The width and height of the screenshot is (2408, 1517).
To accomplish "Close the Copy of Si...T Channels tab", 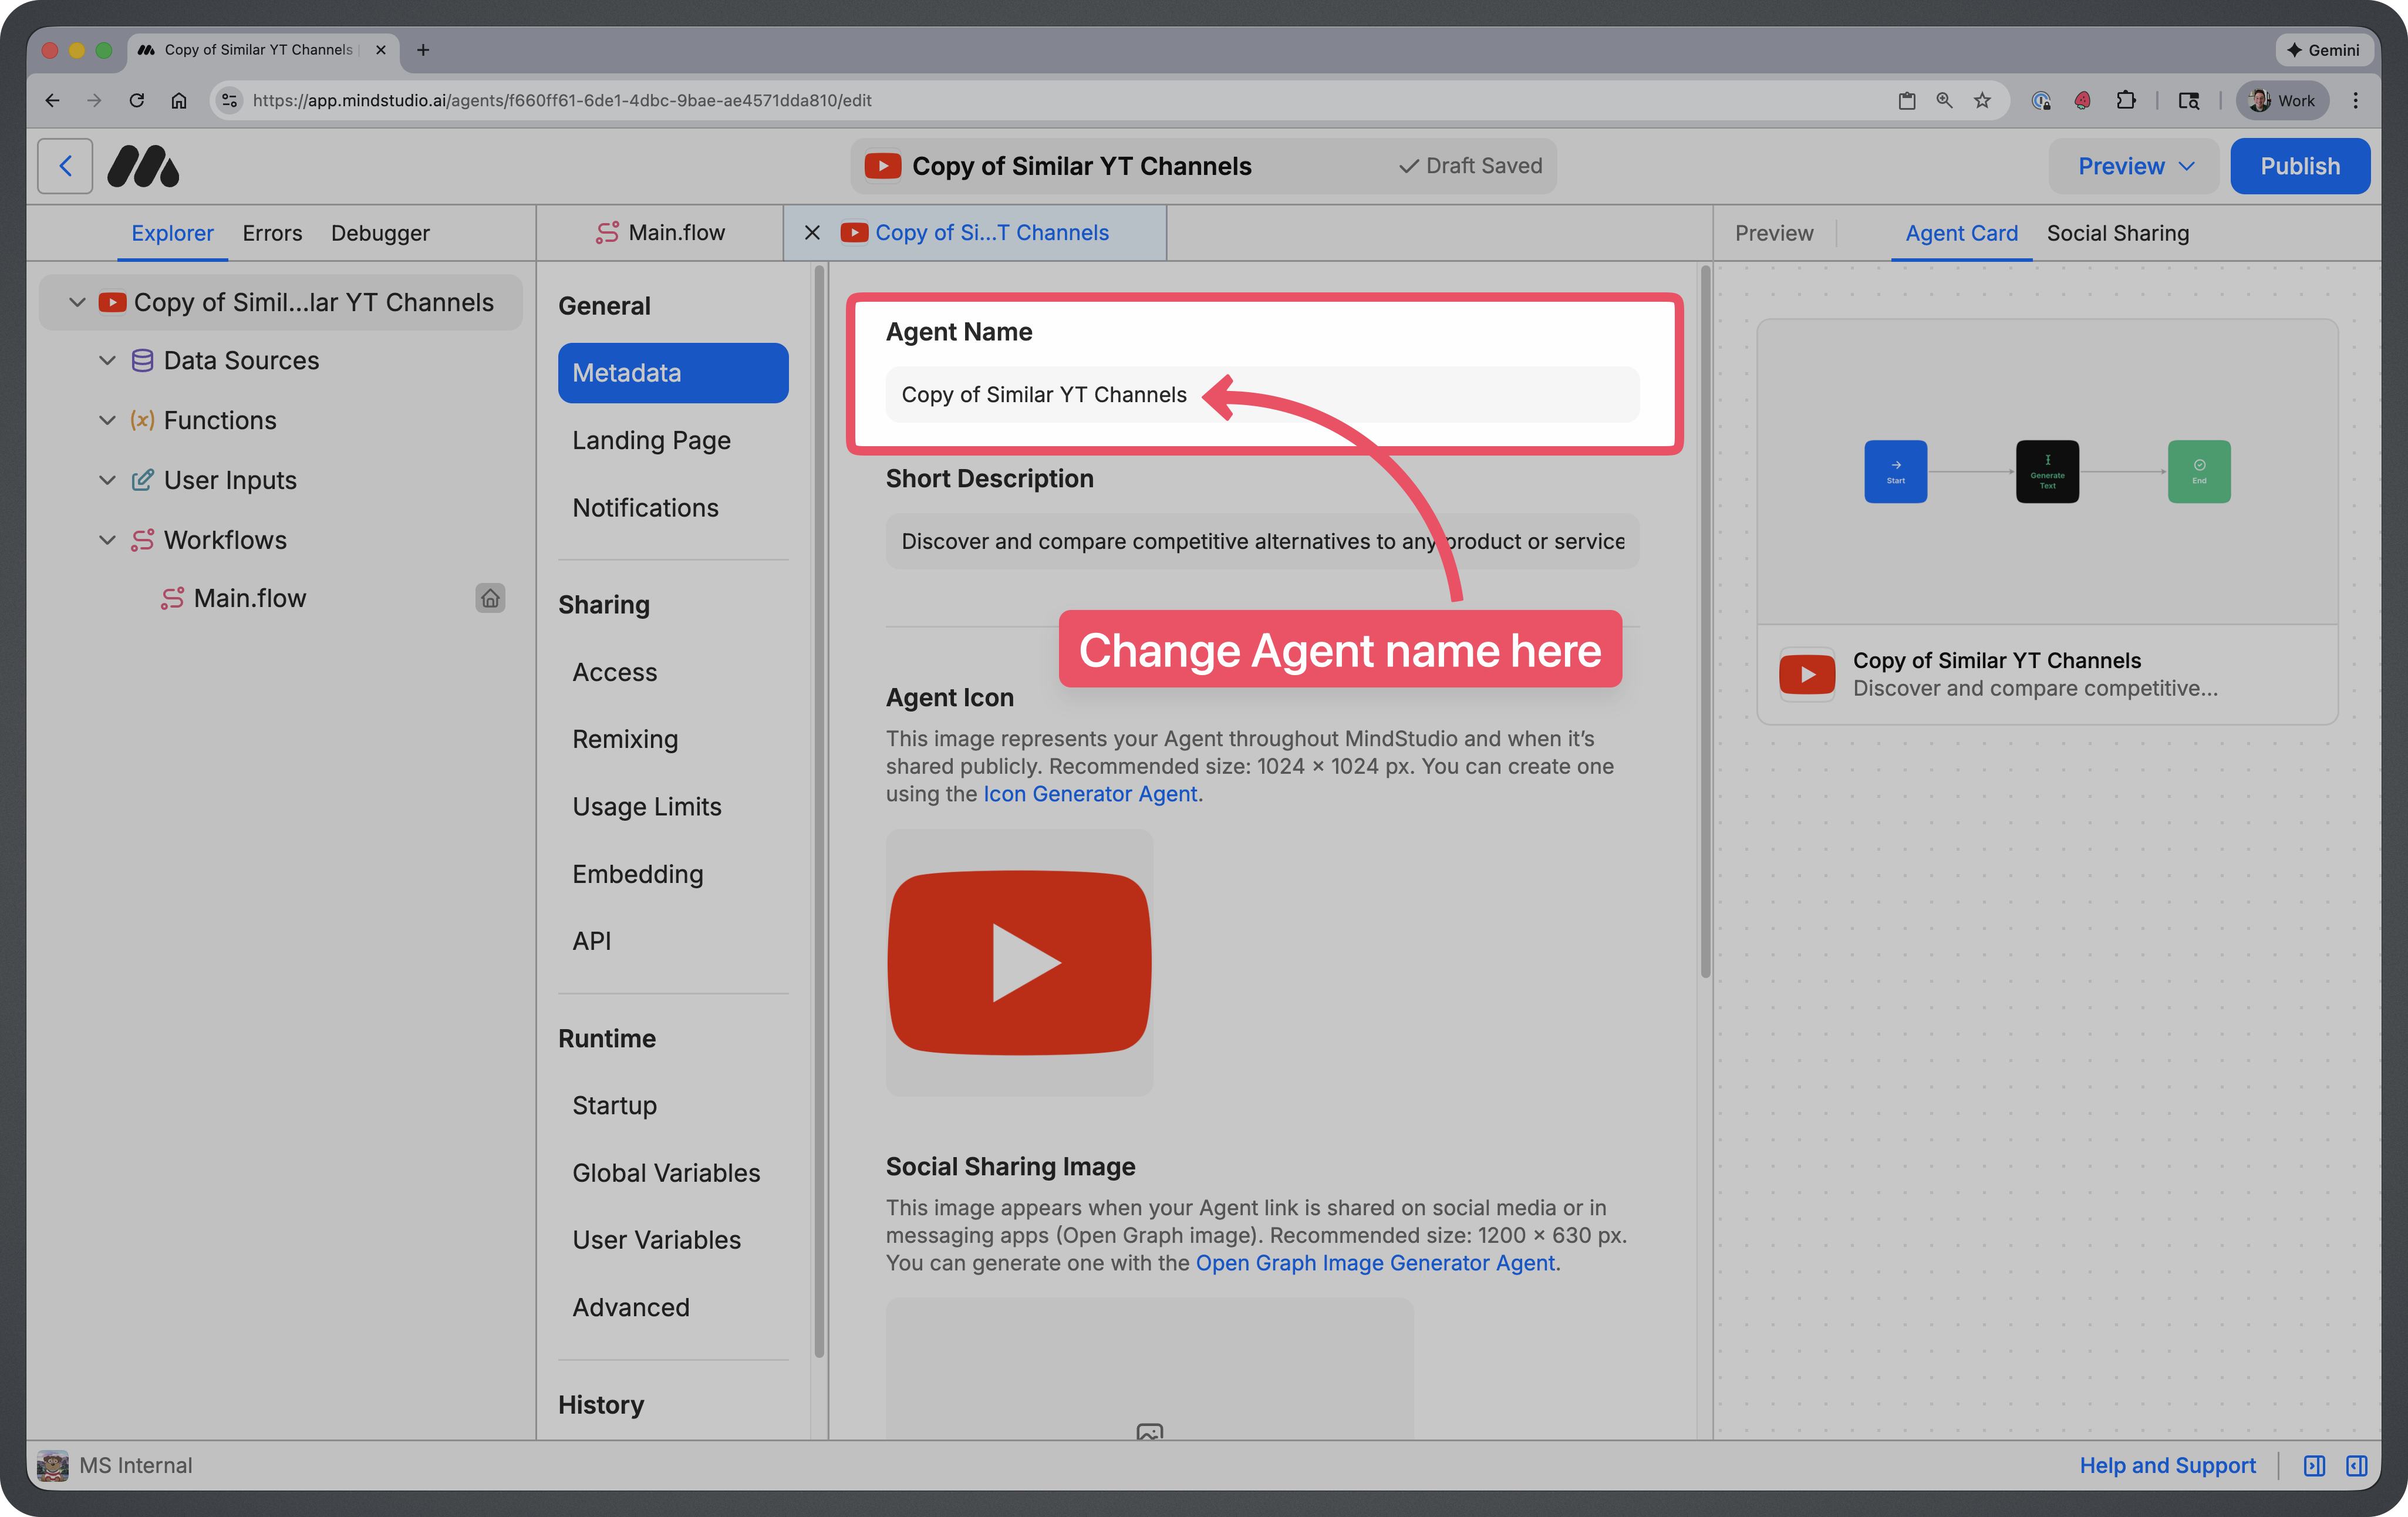I will pos(812,233).
